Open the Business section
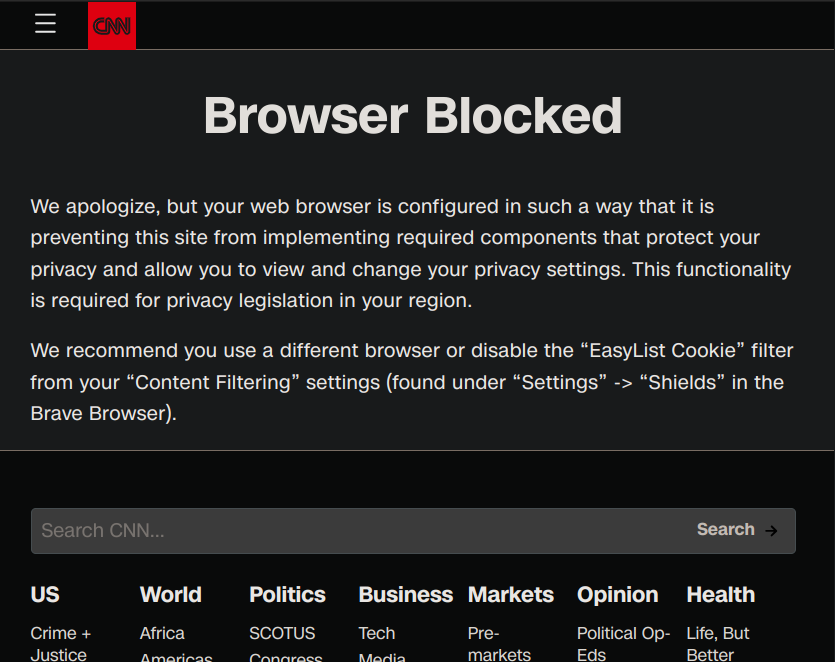The width and height of the screenshot is (835, 662). (x=405, y=595)
